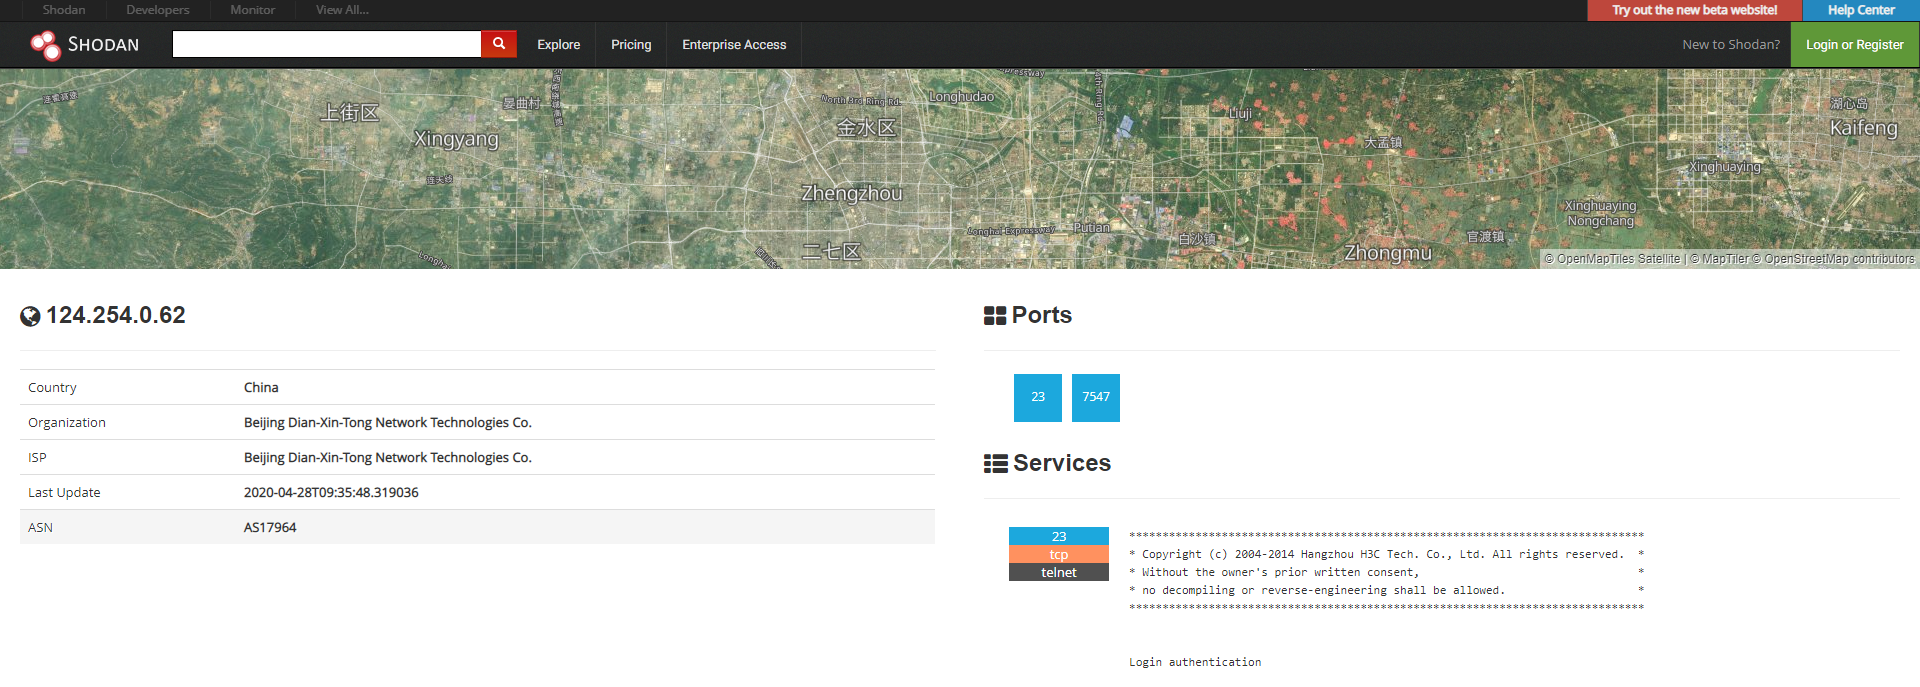Click the Kaifeng label on the map
The image size is (1920, 687).
1864,128
